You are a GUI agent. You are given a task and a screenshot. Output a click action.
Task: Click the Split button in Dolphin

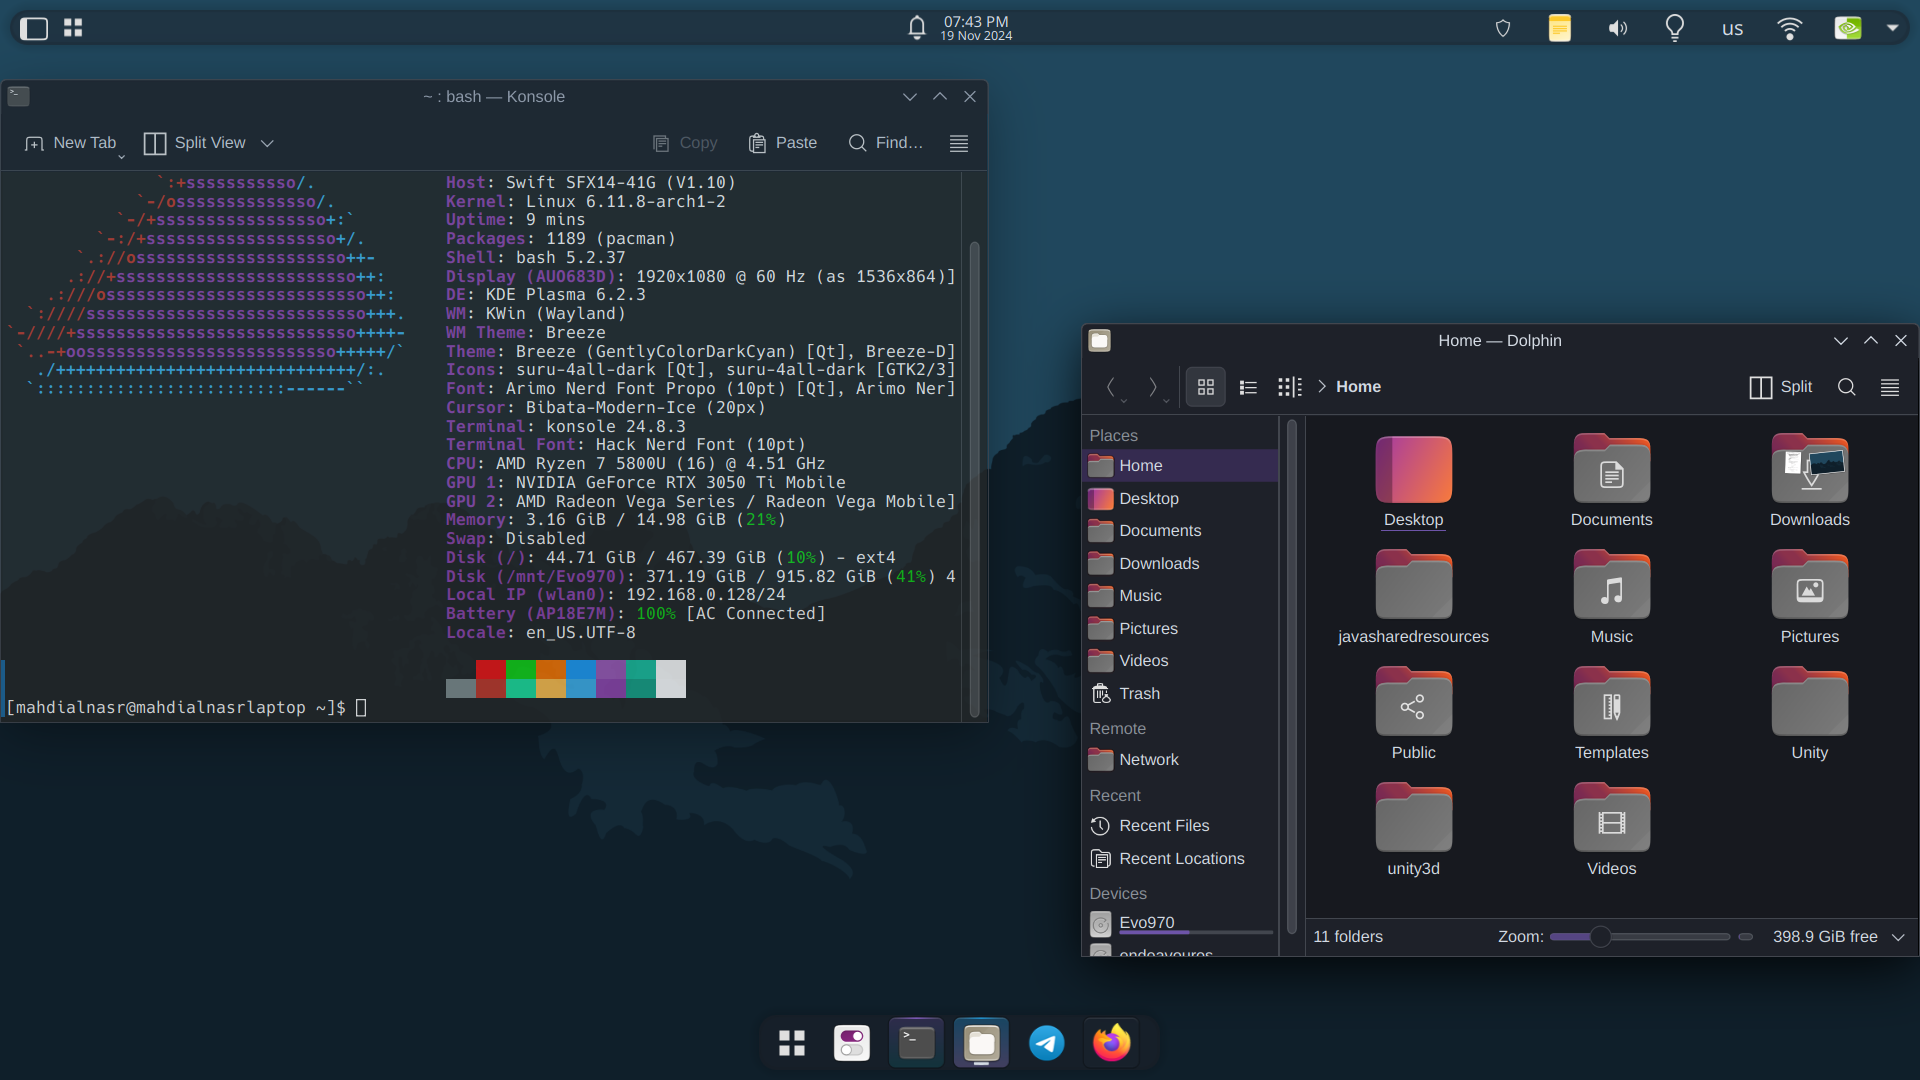(x=1780, y=387)
